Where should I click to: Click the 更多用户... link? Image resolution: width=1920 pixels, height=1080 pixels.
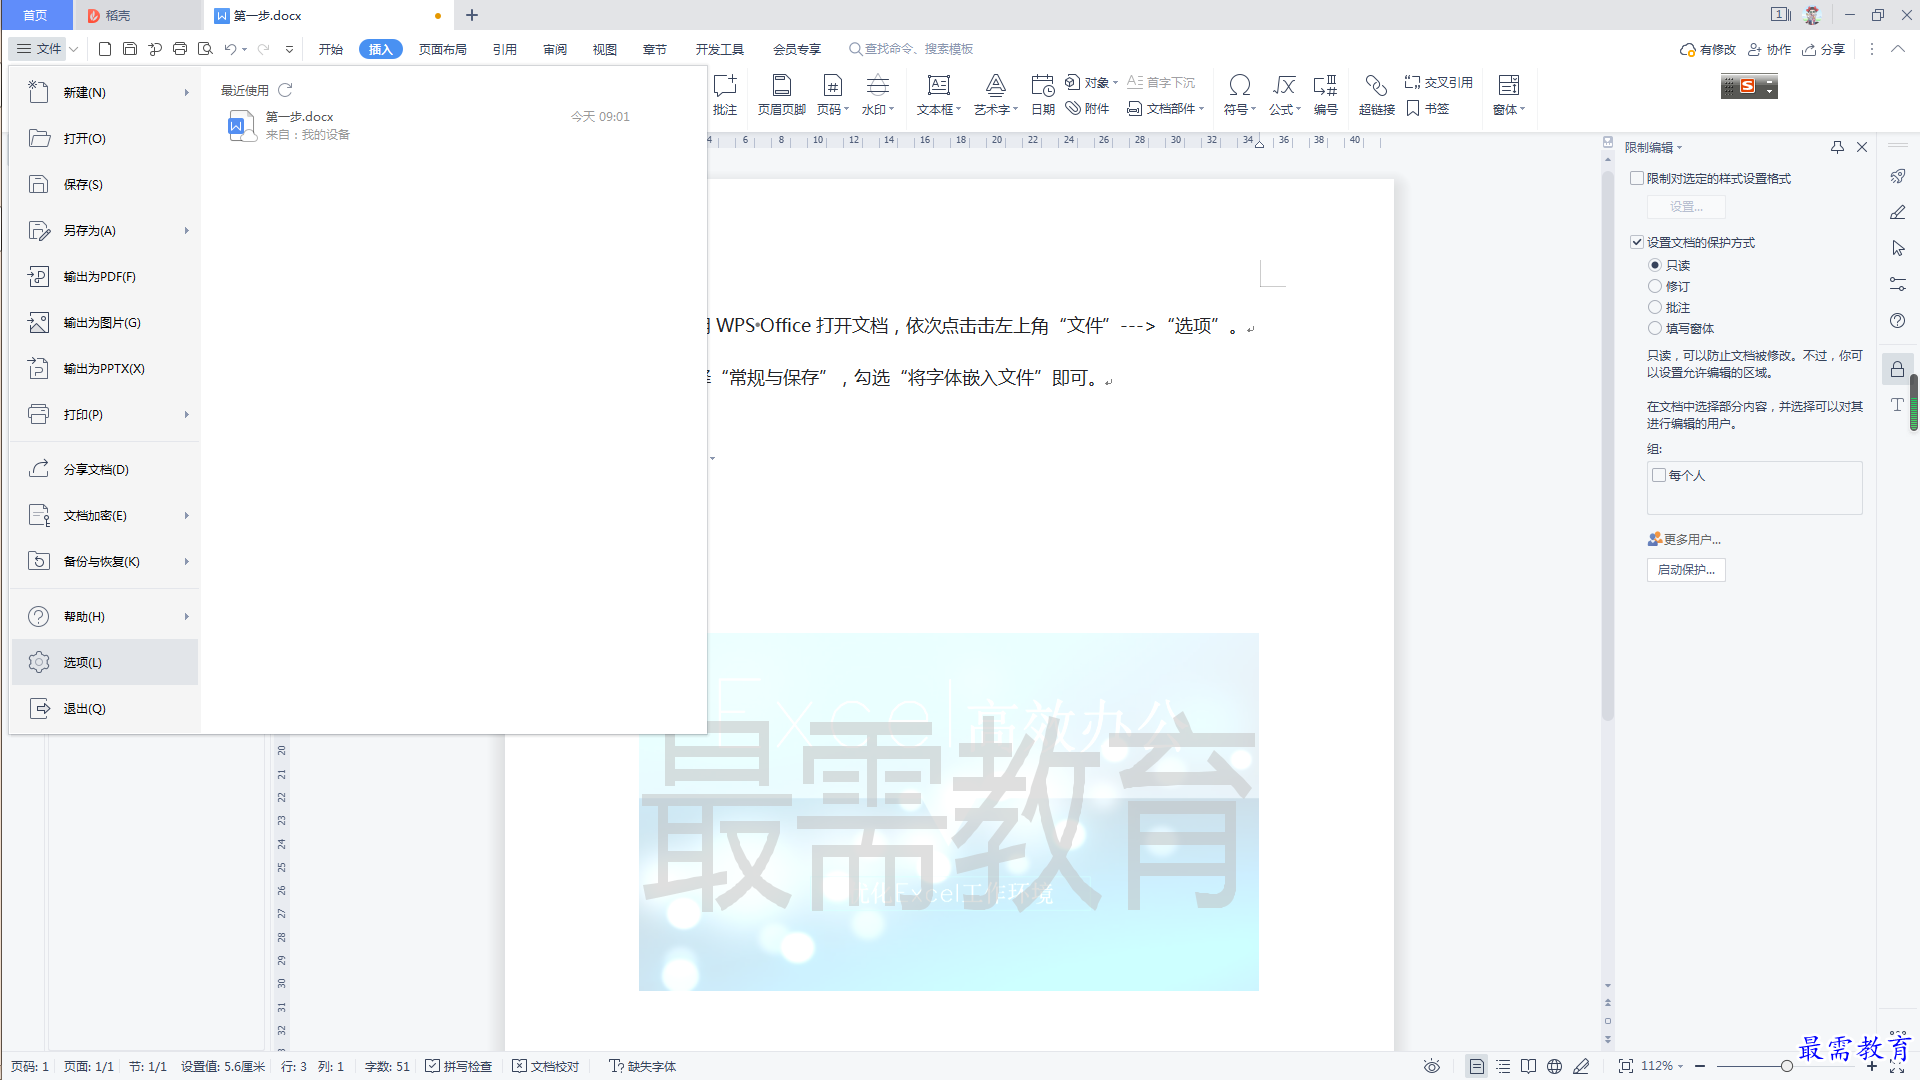1684,539
